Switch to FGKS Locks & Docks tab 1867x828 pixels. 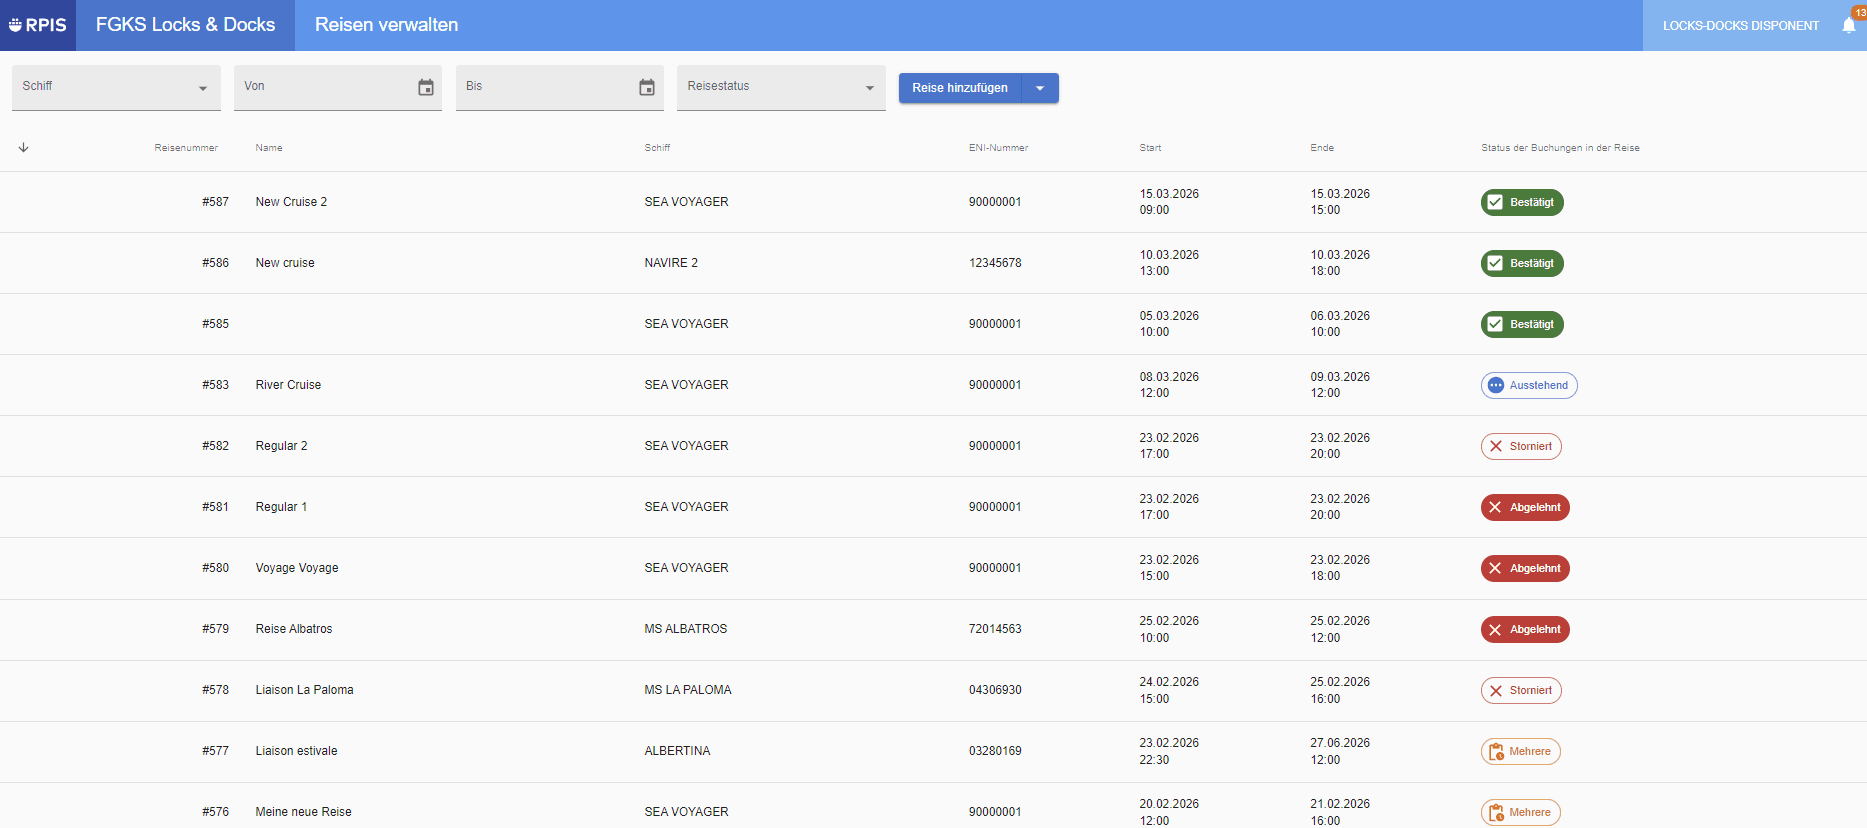pyautogui.click(x=185, y=25)
